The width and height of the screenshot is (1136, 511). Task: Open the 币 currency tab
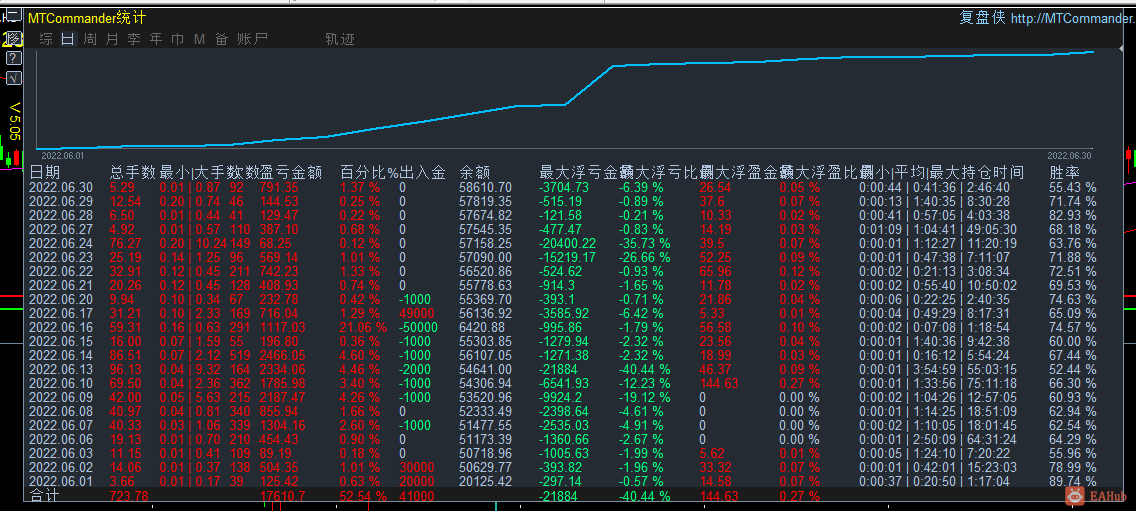(x=178, y=39)
